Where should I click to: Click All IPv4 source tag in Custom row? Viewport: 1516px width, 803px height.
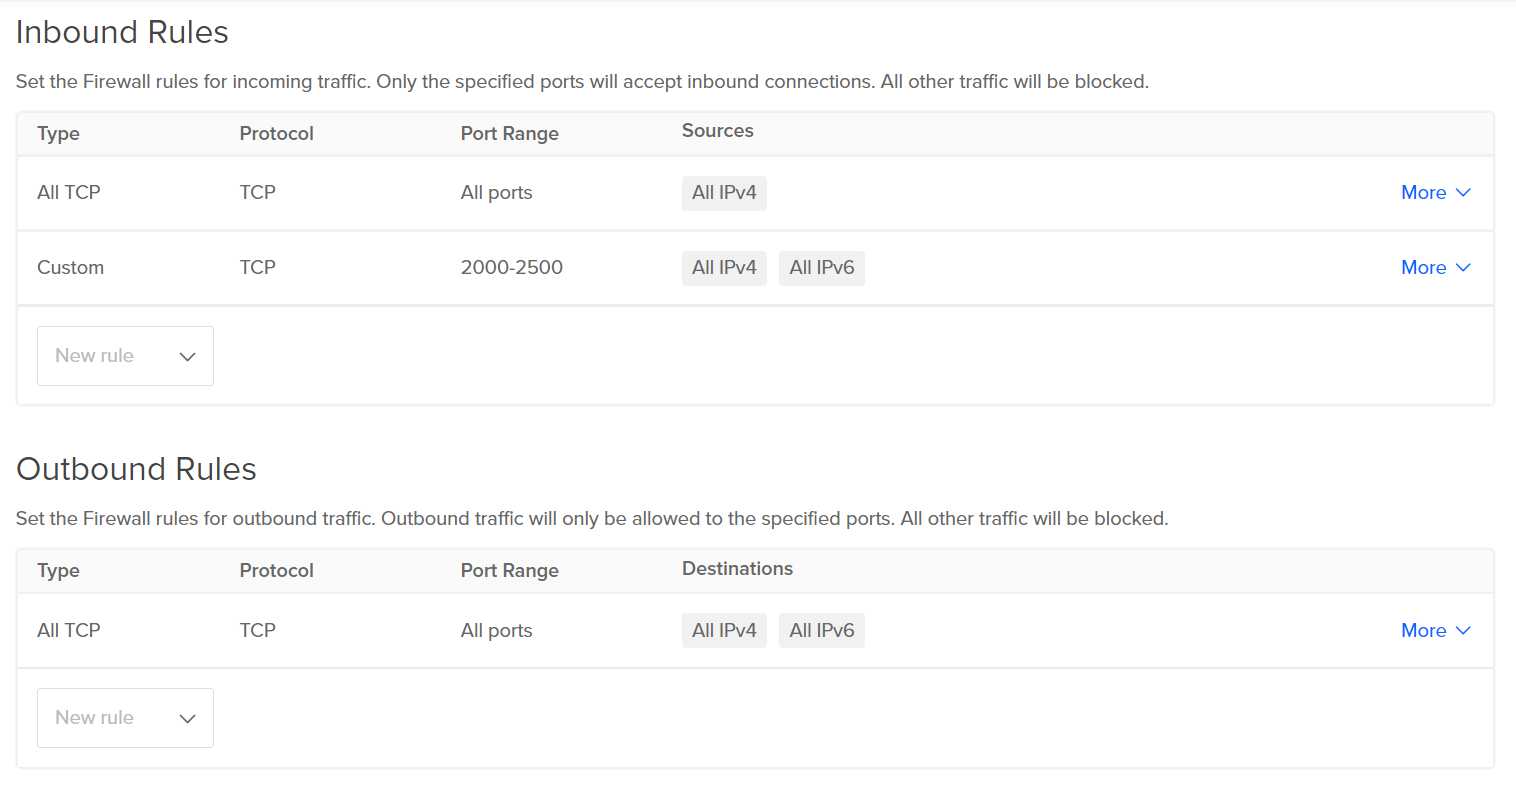pyautogui.click(x=724, y=268)
